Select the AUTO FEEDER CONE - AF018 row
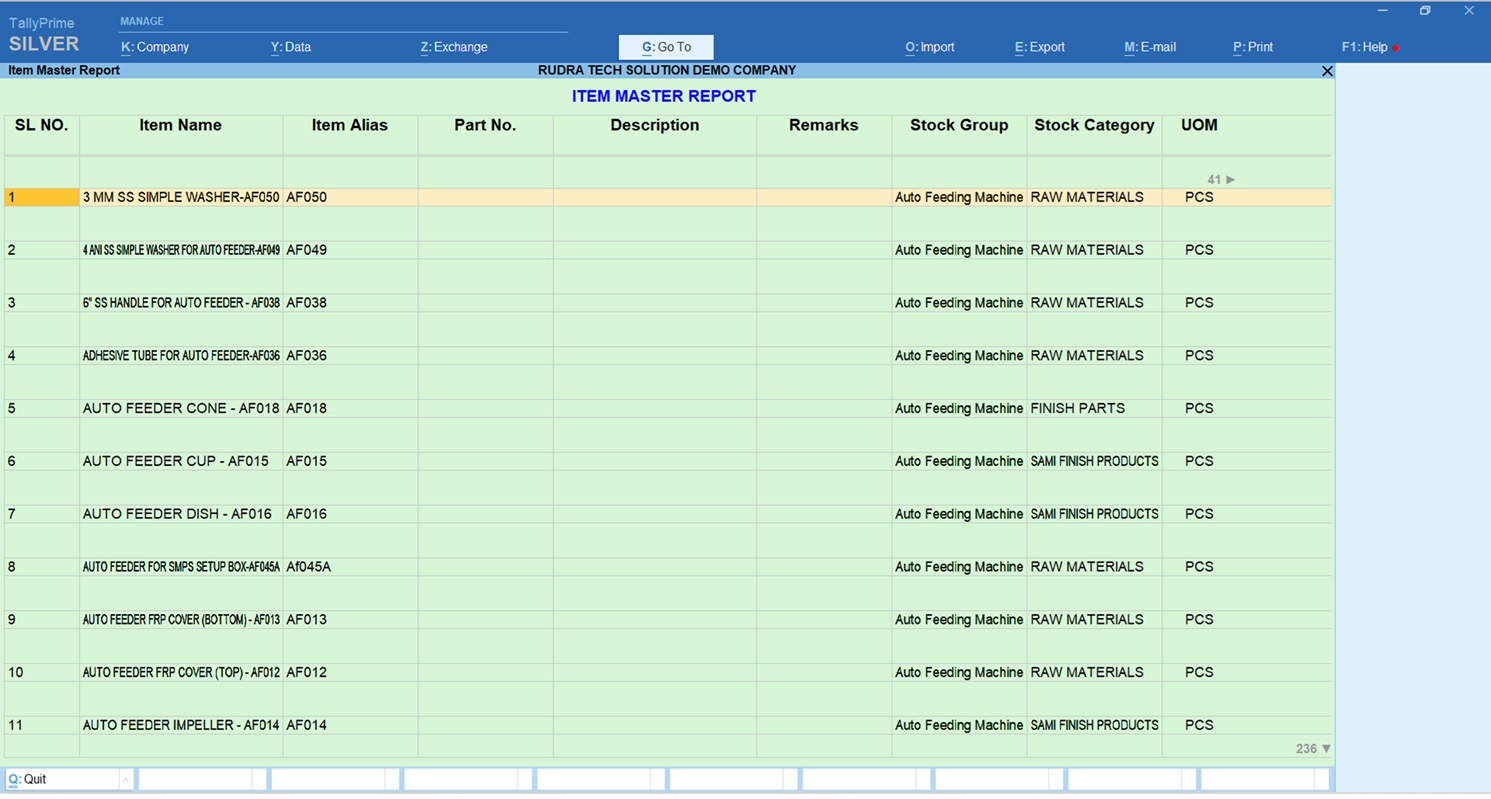The height and width of the screenshot is (799, 1491). click(181, 409)
